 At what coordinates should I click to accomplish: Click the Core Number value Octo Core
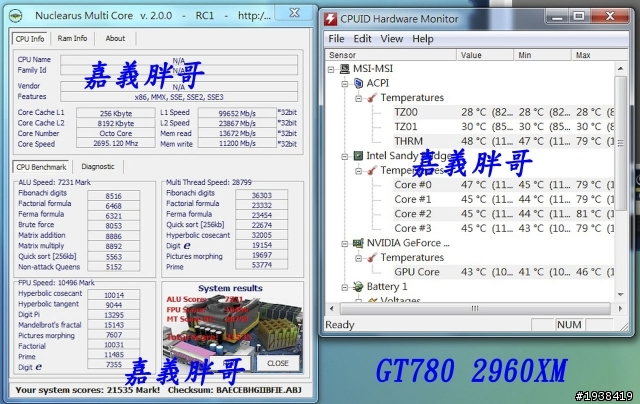tap(116, 133)
